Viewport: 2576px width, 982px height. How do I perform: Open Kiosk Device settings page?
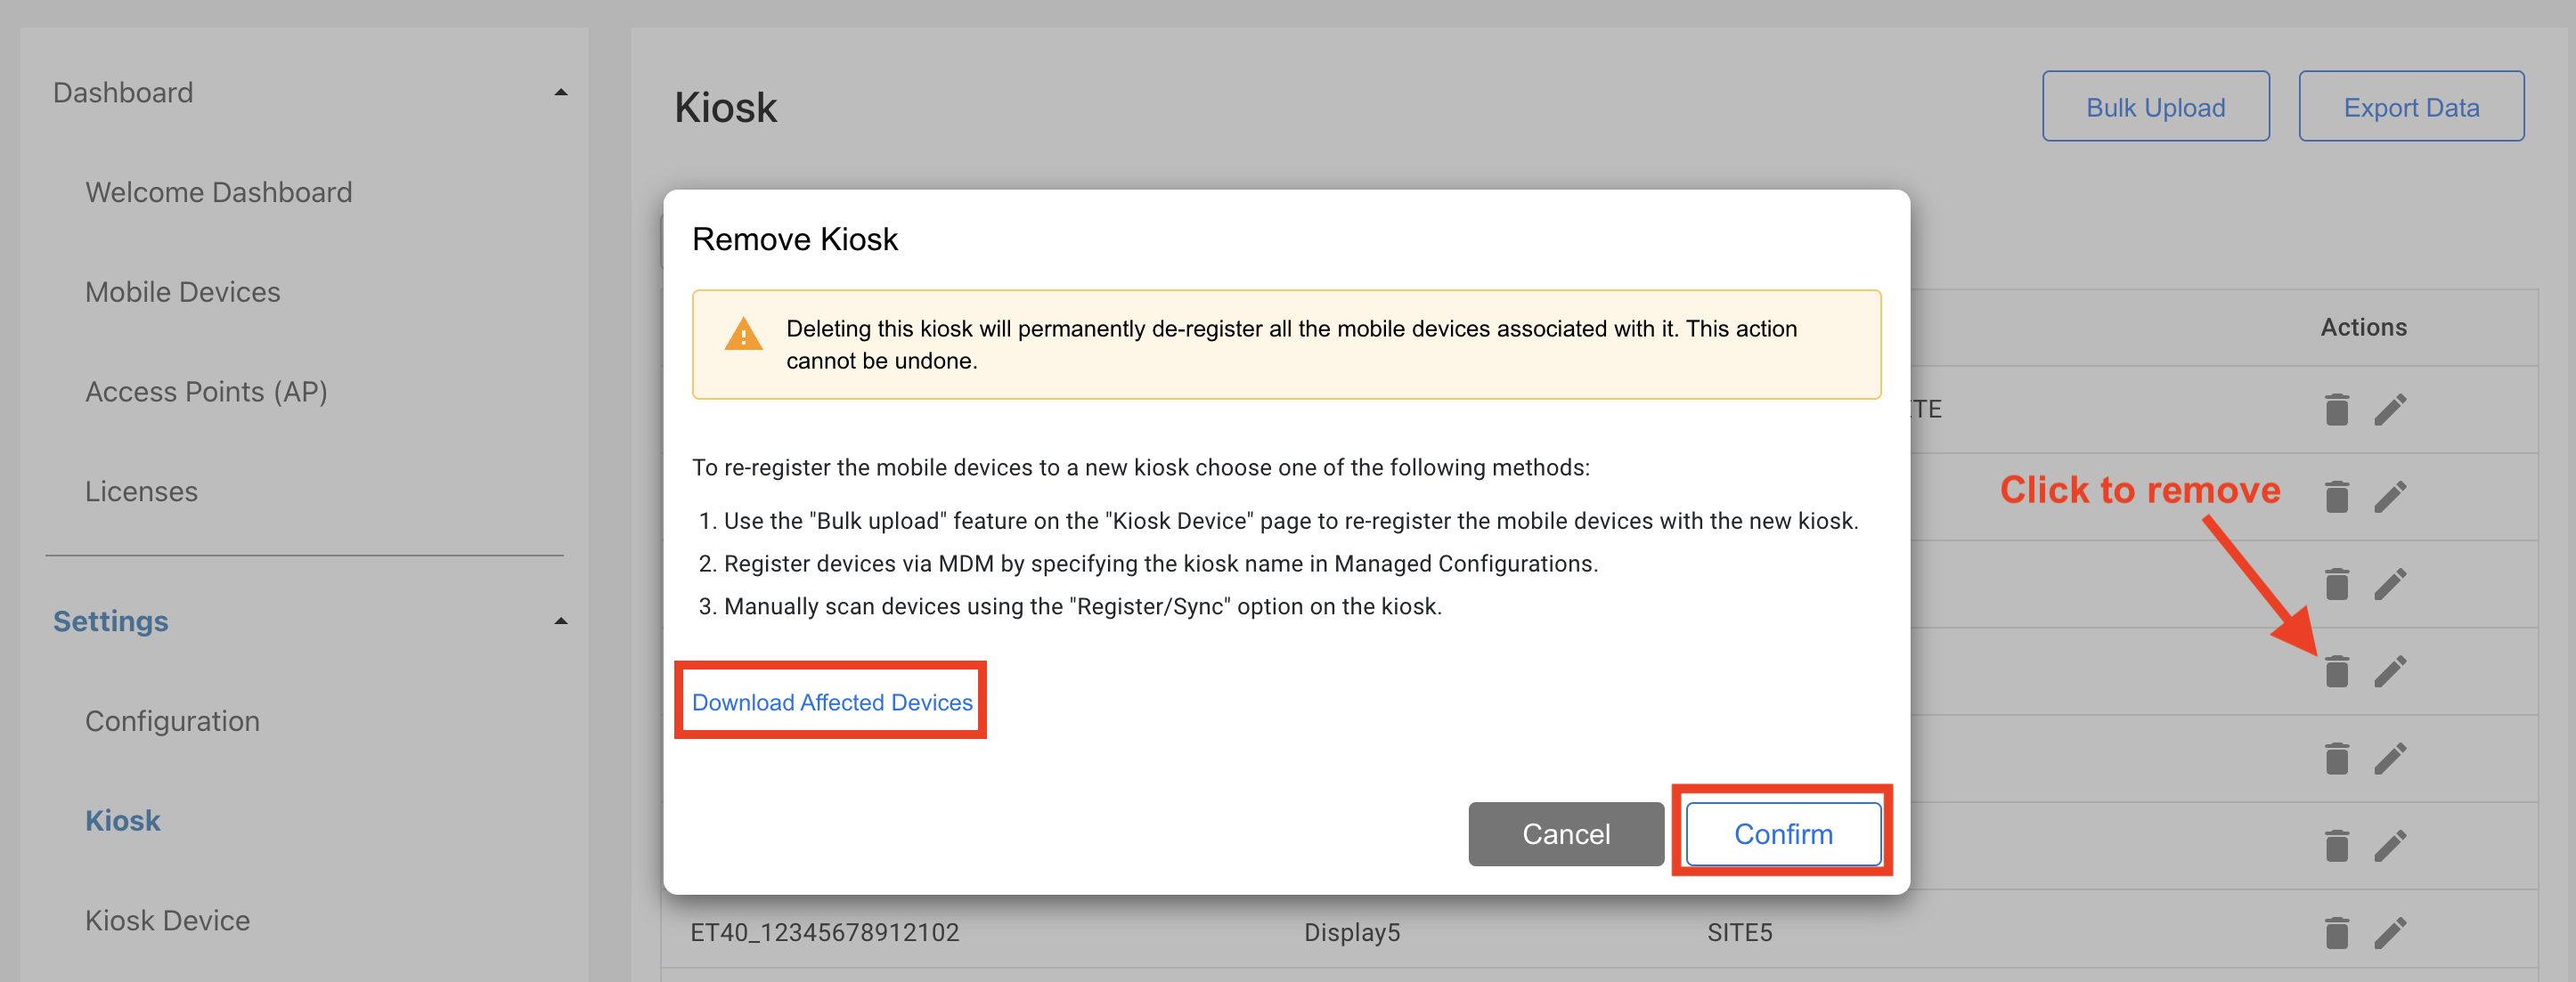167,920
